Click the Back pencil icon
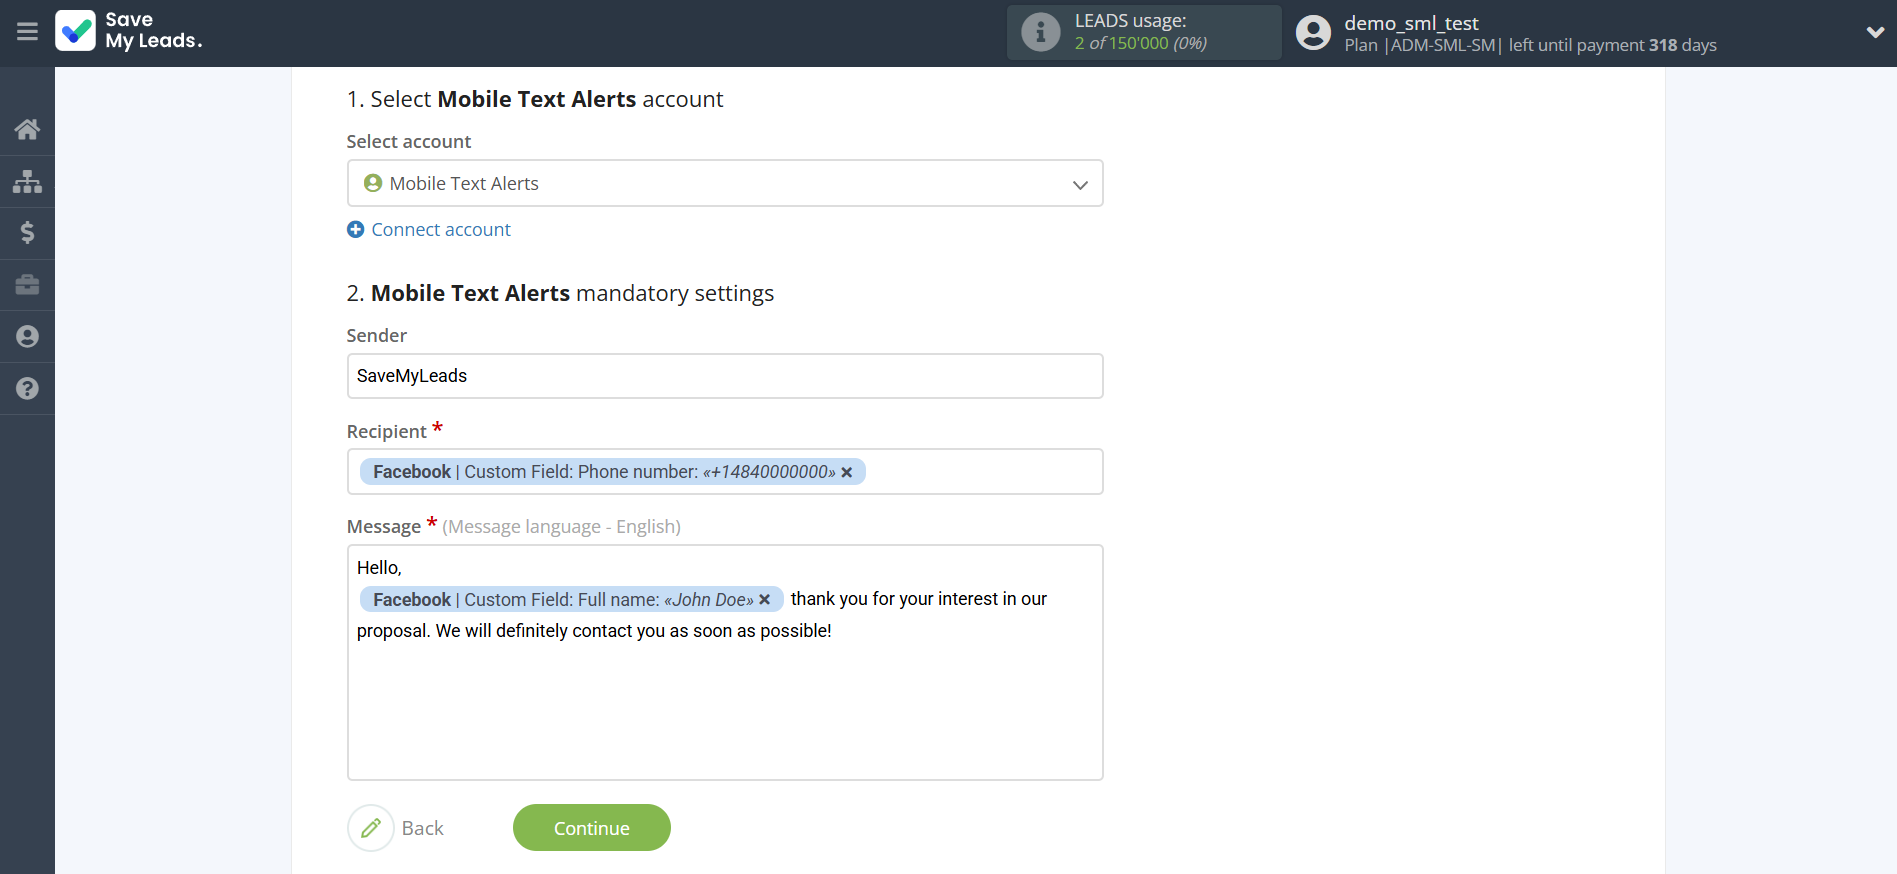Screen dimensions: 1897x874 coord(371,828)
